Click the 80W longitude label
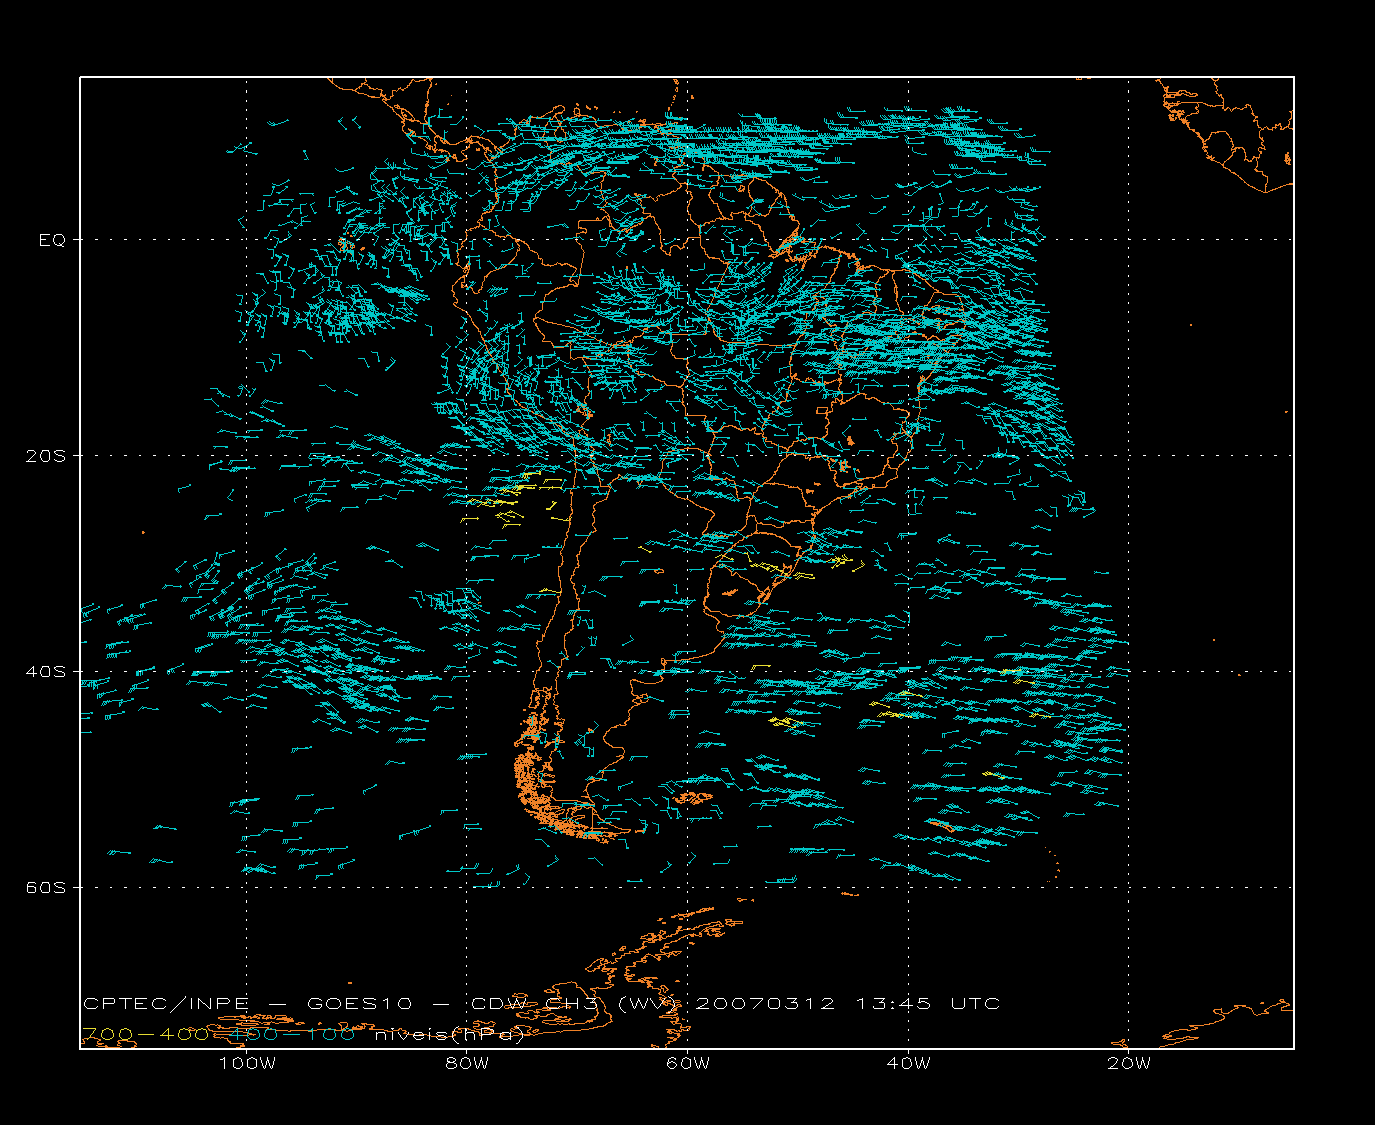Screen dimensions: 1375x1125 467,1063
